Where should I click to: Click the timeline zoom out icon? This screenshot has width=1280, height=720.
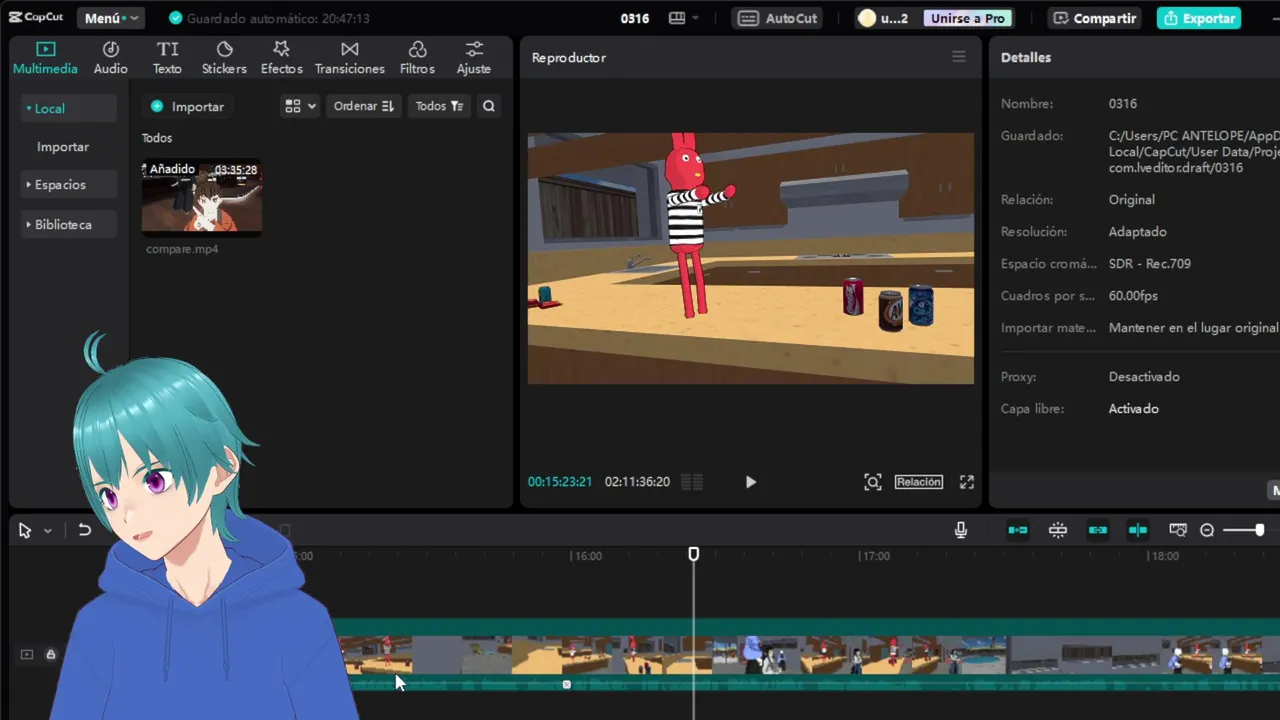(x=1207, y=530)
